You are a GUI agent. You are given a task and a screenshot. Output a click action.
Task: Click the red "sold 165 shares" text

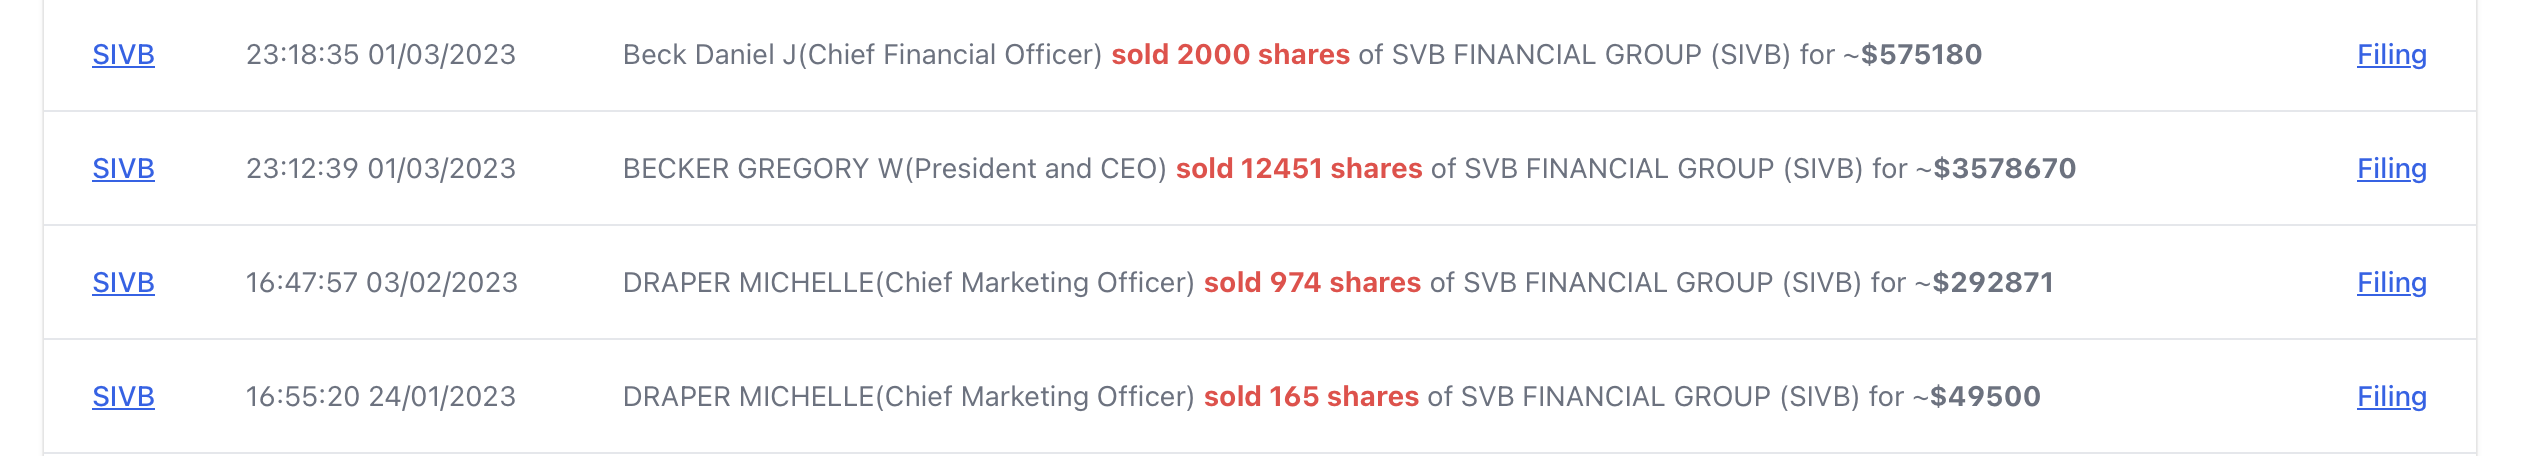1311,397
